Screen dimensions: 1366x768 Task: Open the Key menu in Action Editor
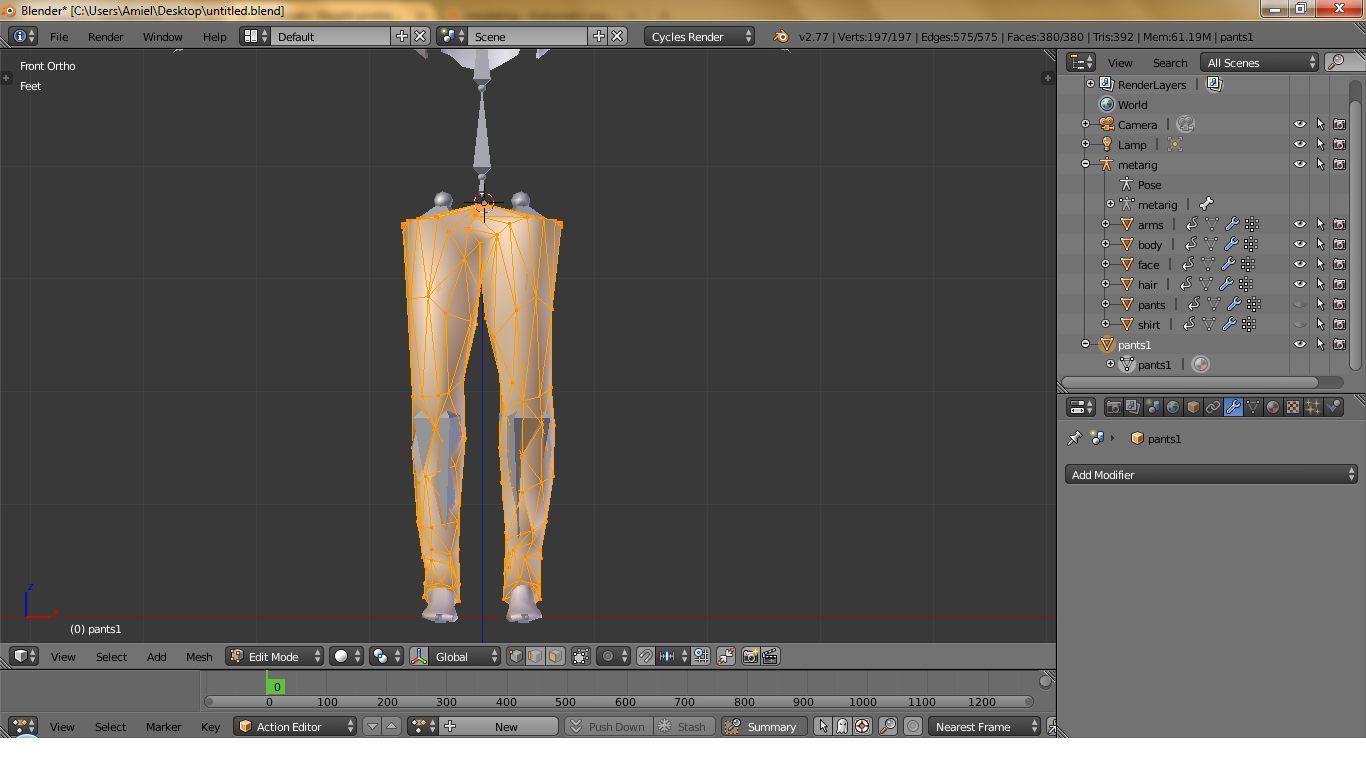pos(210,726)
